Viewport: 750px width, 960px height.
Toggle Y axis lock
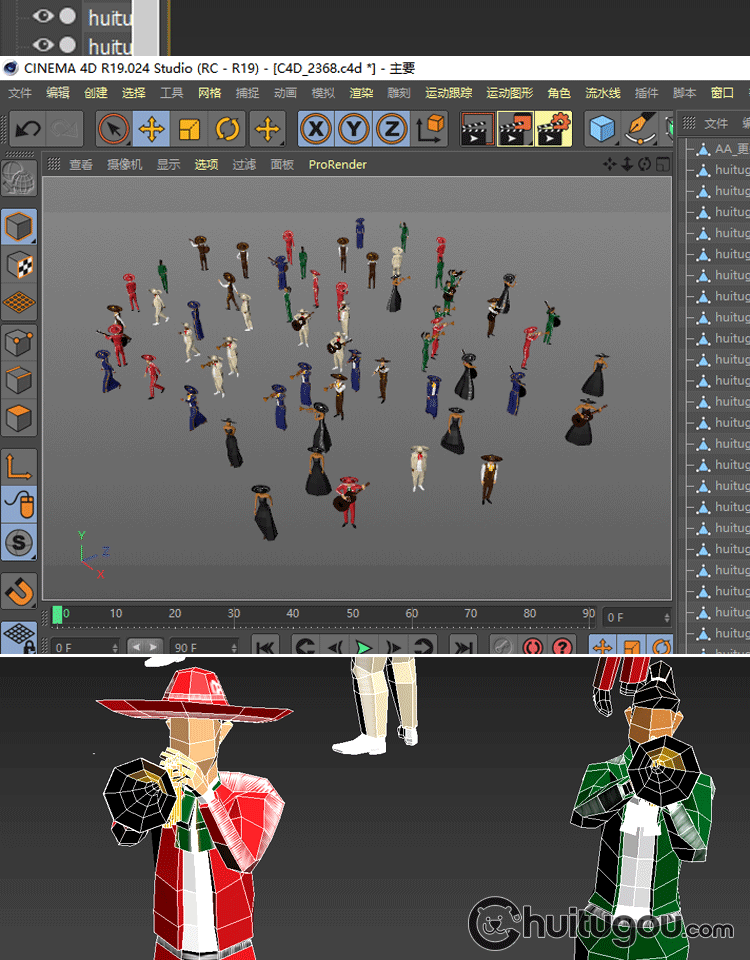point(354,129)
